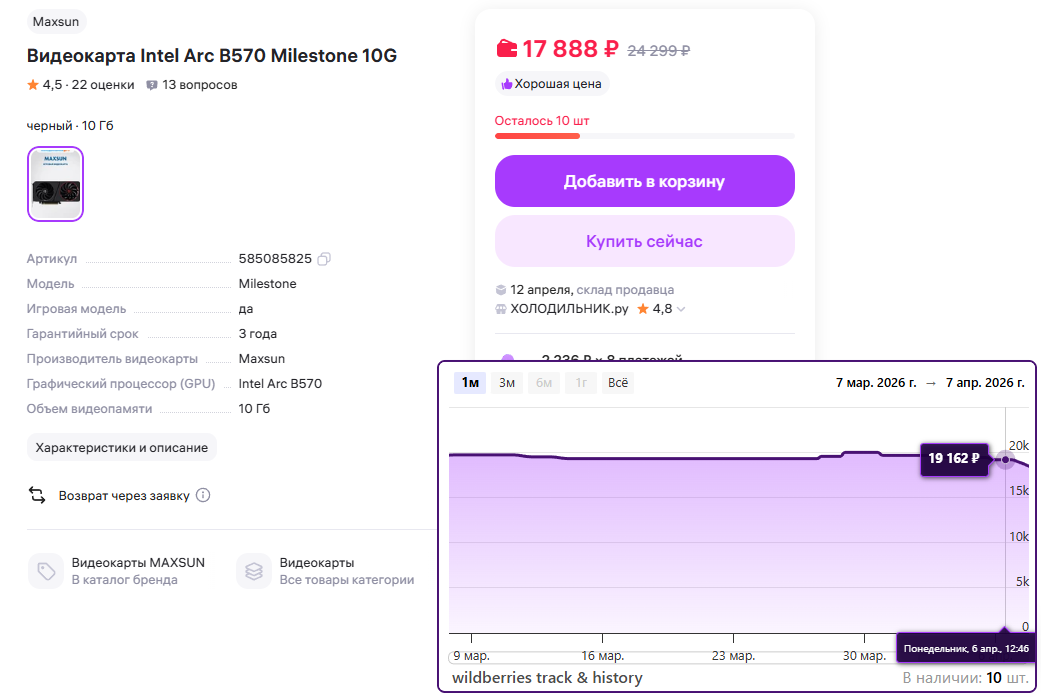The image size is (1041, 697).
Task: Select the black 10 Гб product thumbnail
Action: (x=56, y=184)
